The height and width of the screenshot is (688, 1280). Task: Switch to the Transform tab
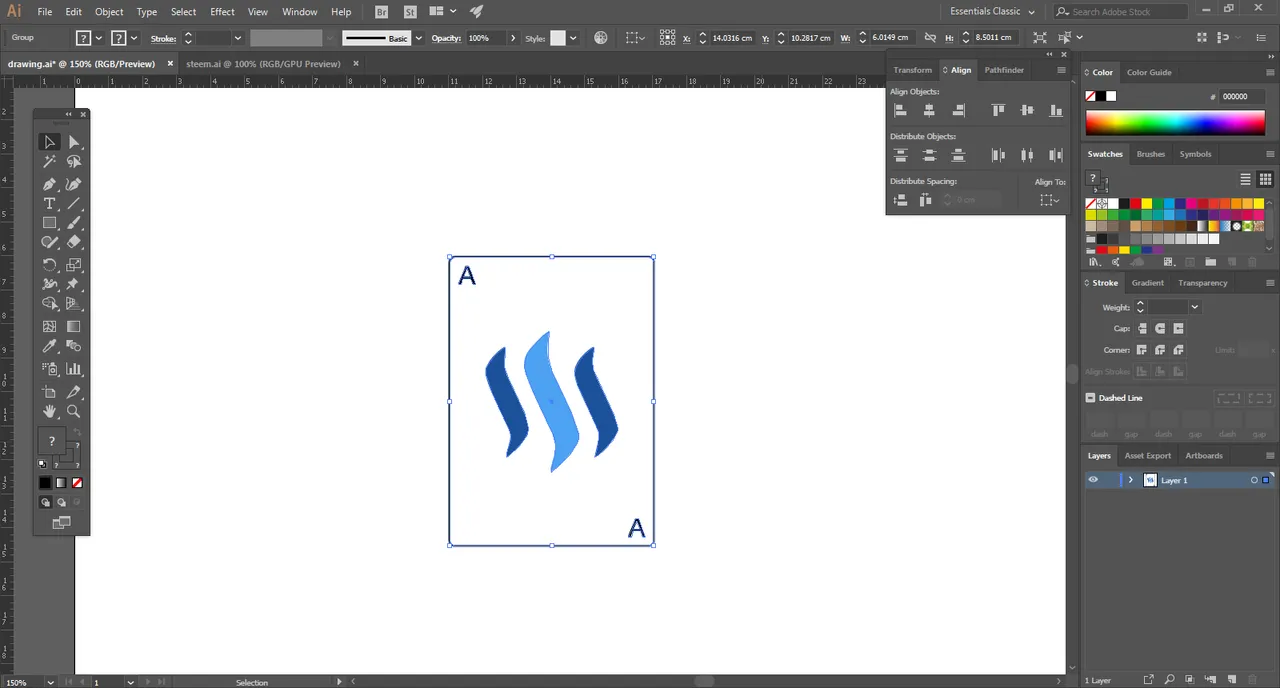click(912, 70)
